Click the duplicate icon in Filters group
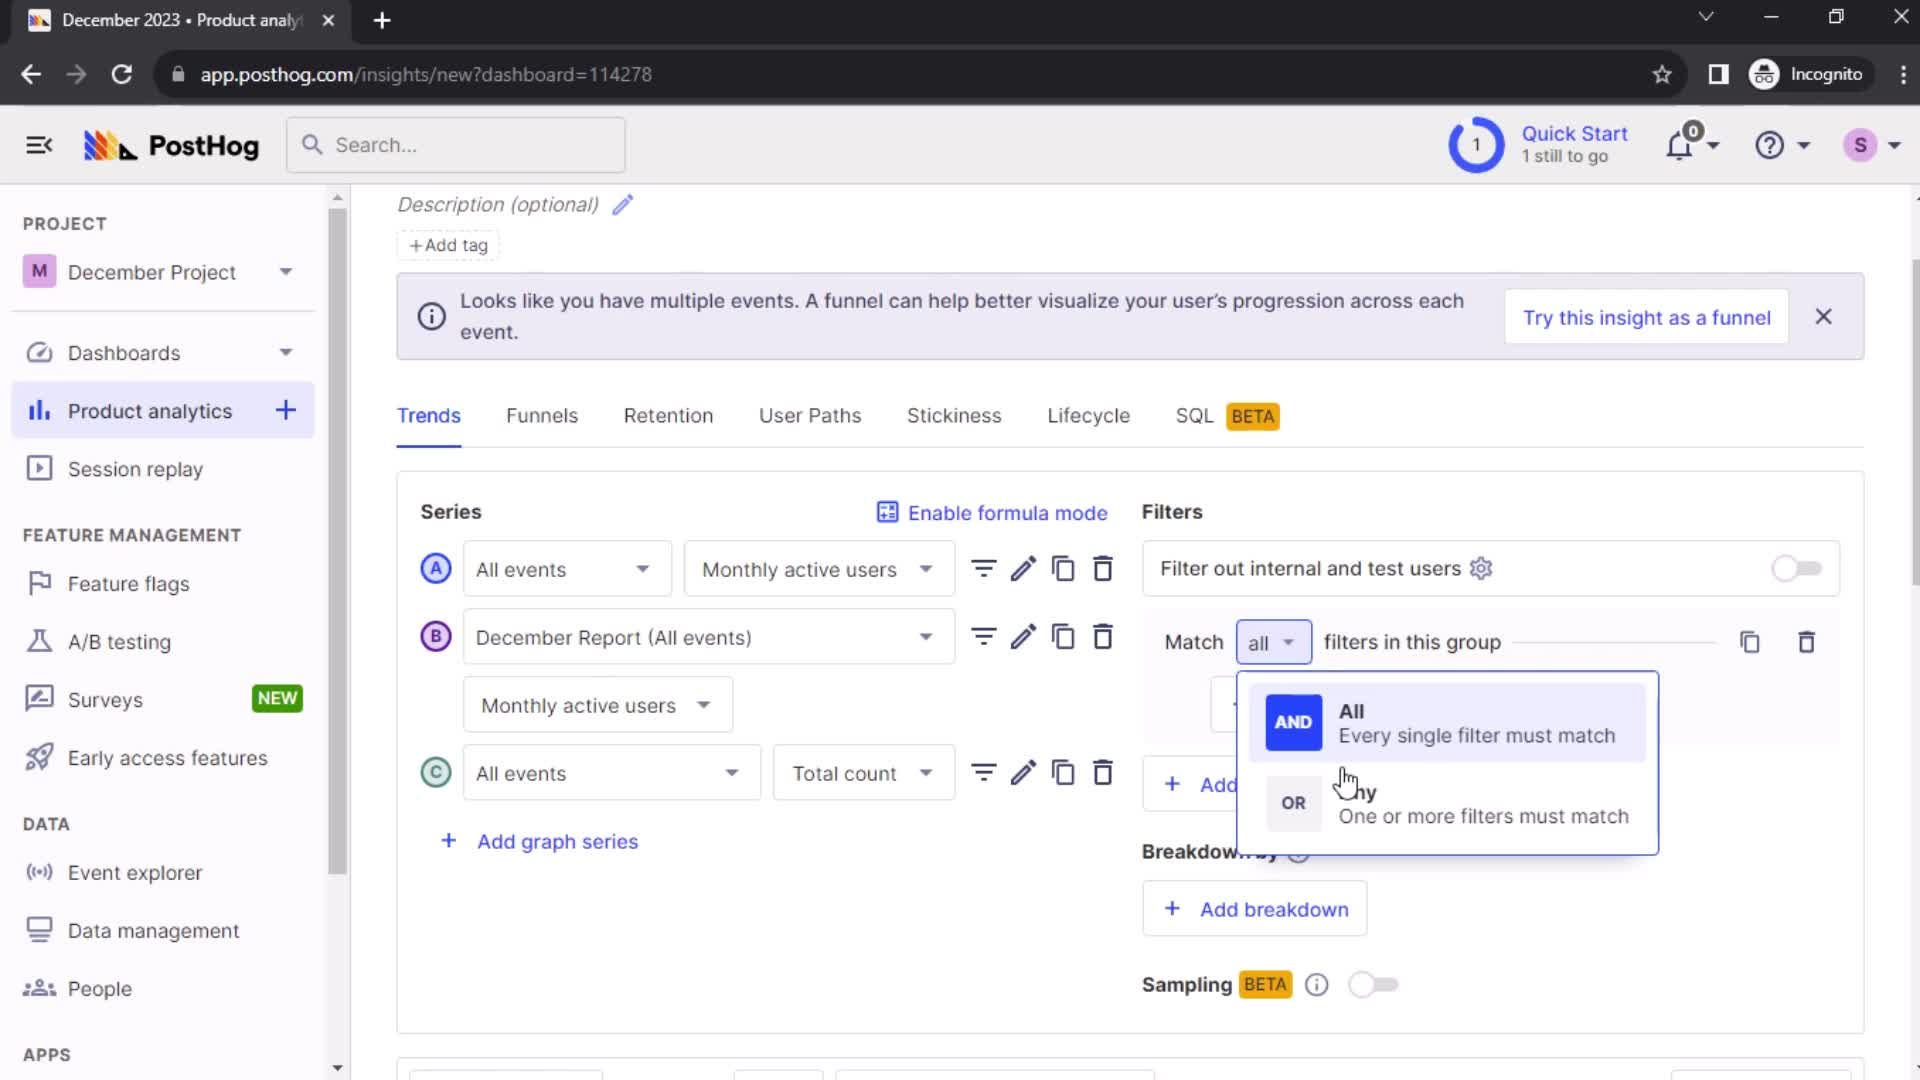Screen dimensions: 1920x1080 pyautogui.click(x=1750, y=642)
